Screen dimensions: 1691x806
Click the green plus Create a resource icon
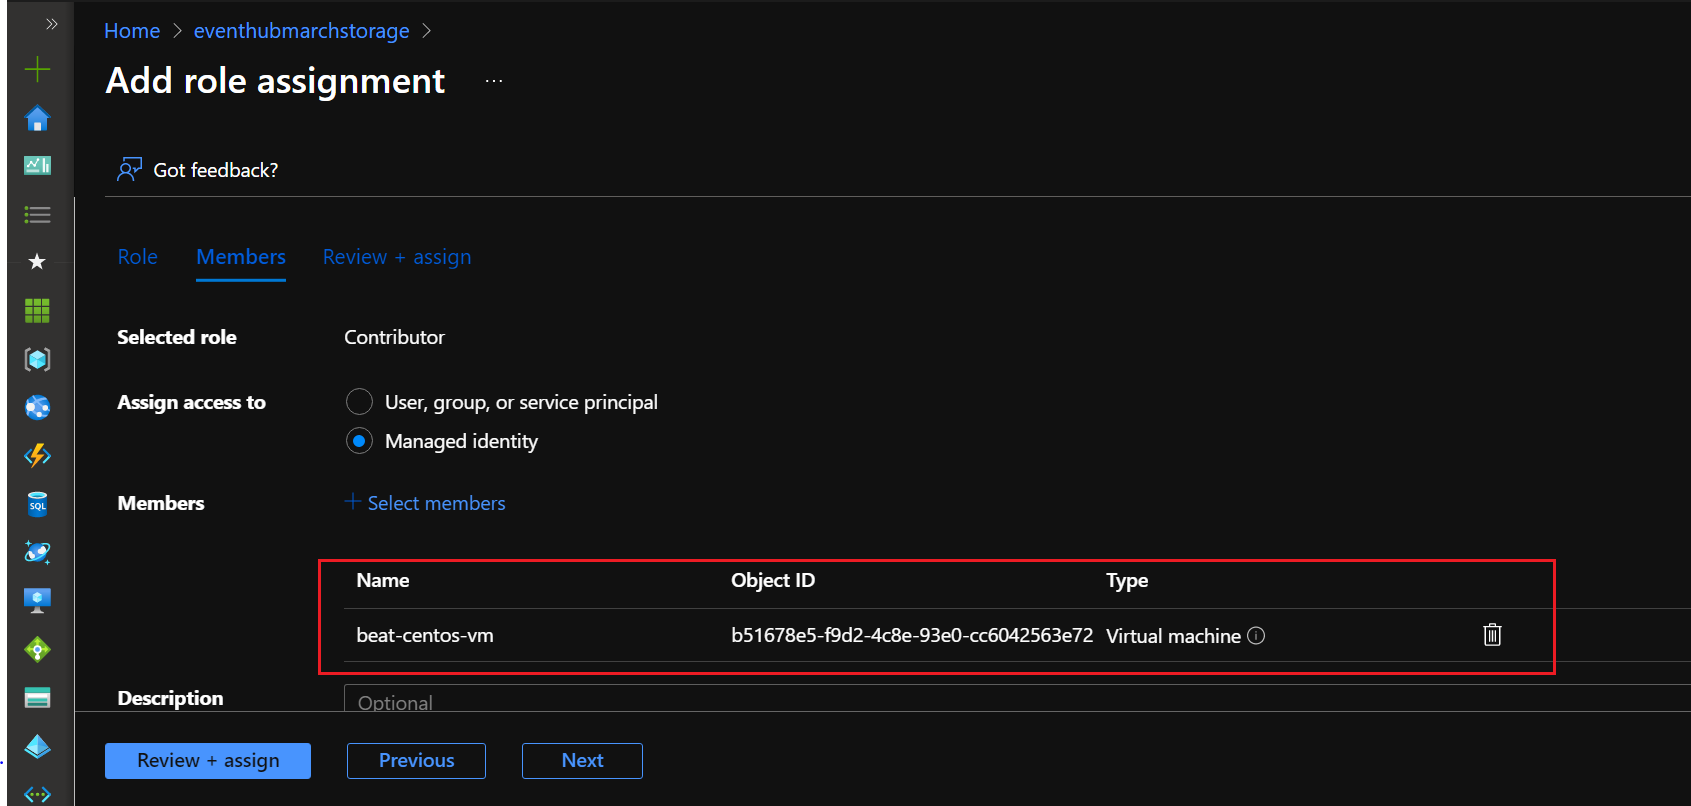click(x=37, y=69)
